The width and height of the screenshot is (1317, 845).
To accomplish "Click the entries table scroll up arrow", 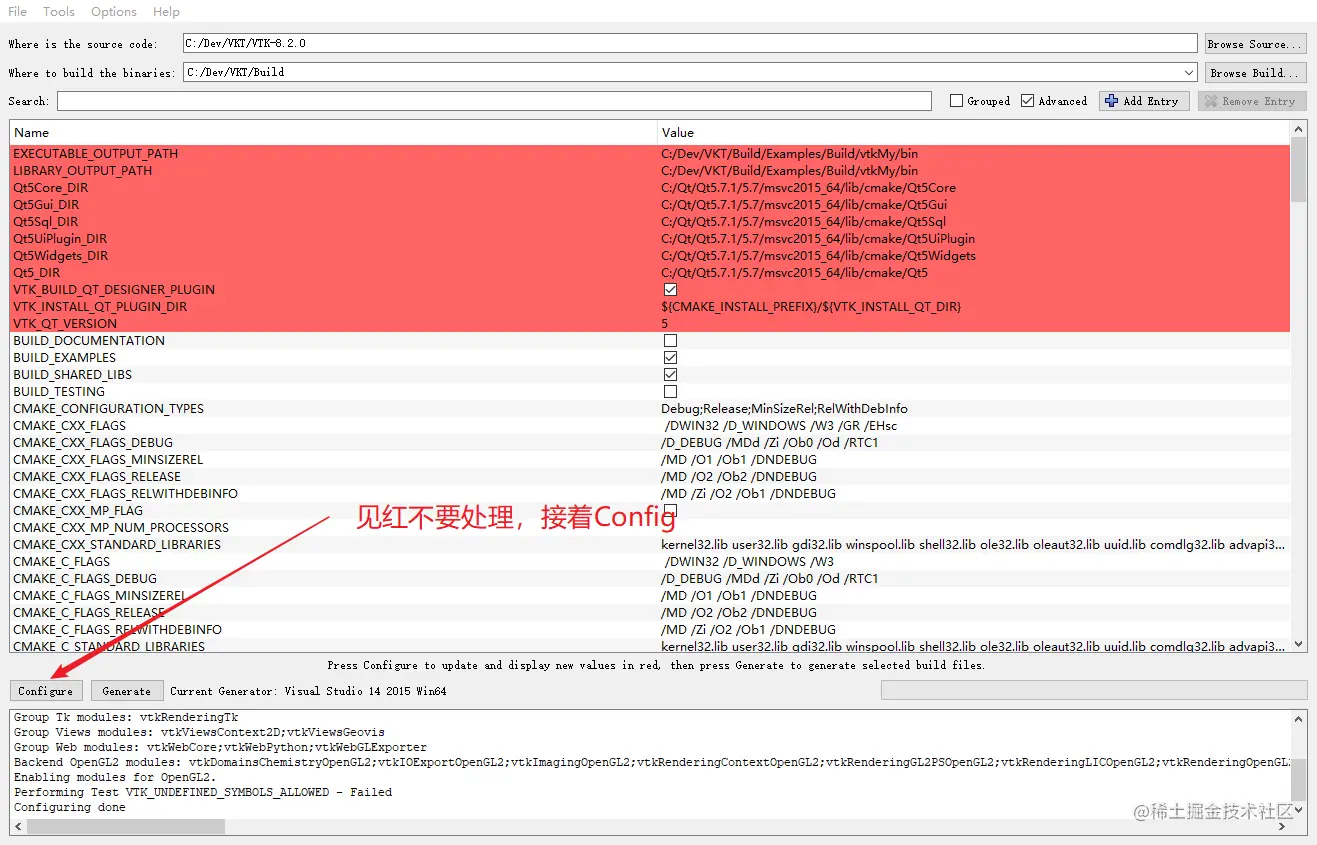I will pos(1298,129).
